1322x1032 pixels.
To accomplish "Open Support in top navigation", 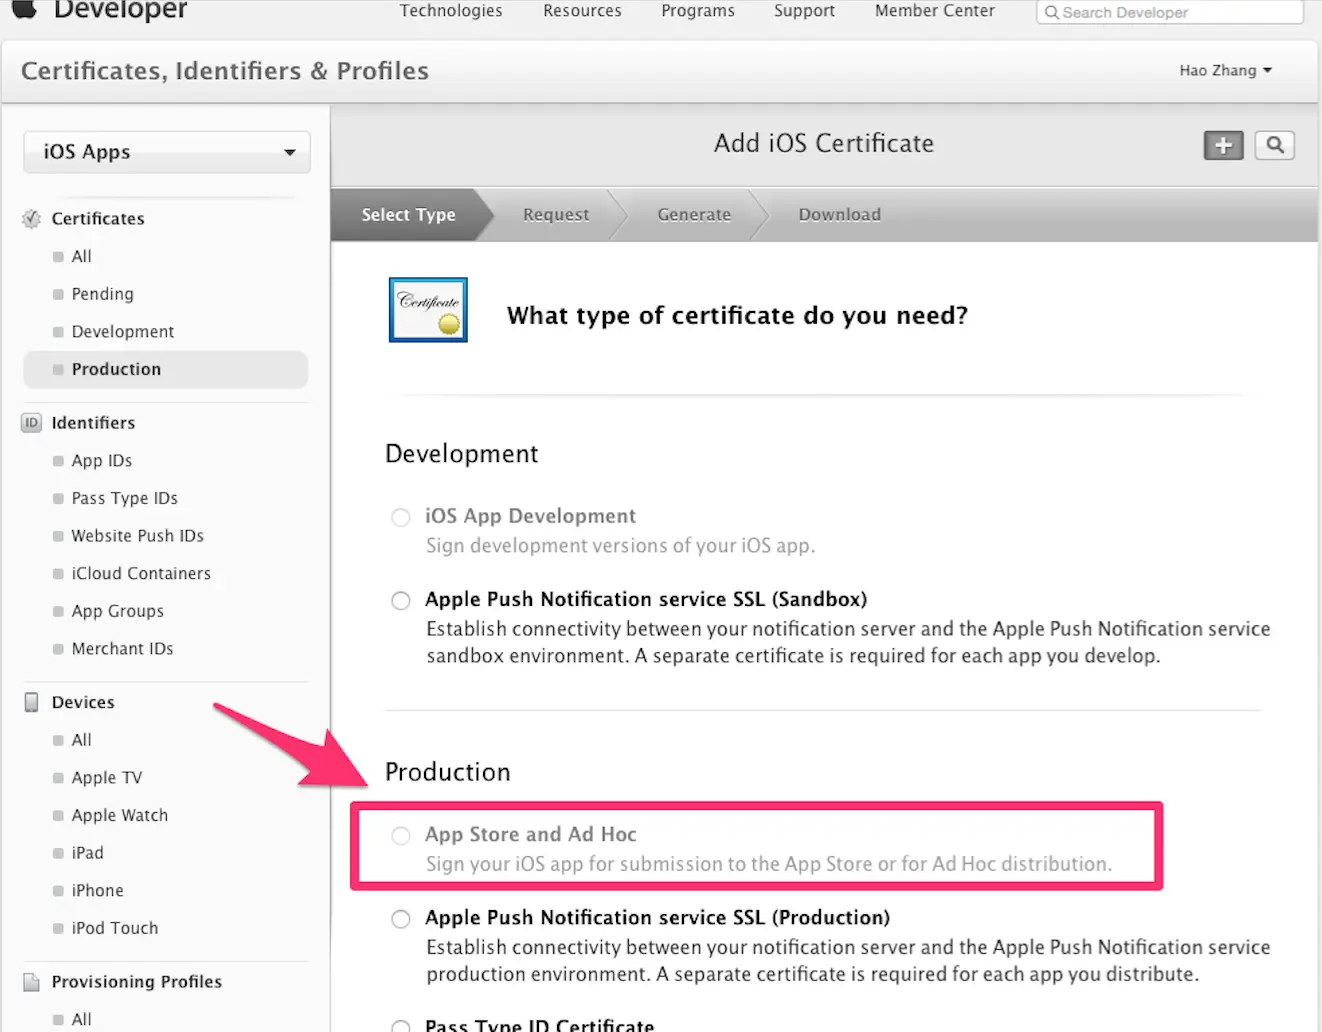I will click(804, 10).
